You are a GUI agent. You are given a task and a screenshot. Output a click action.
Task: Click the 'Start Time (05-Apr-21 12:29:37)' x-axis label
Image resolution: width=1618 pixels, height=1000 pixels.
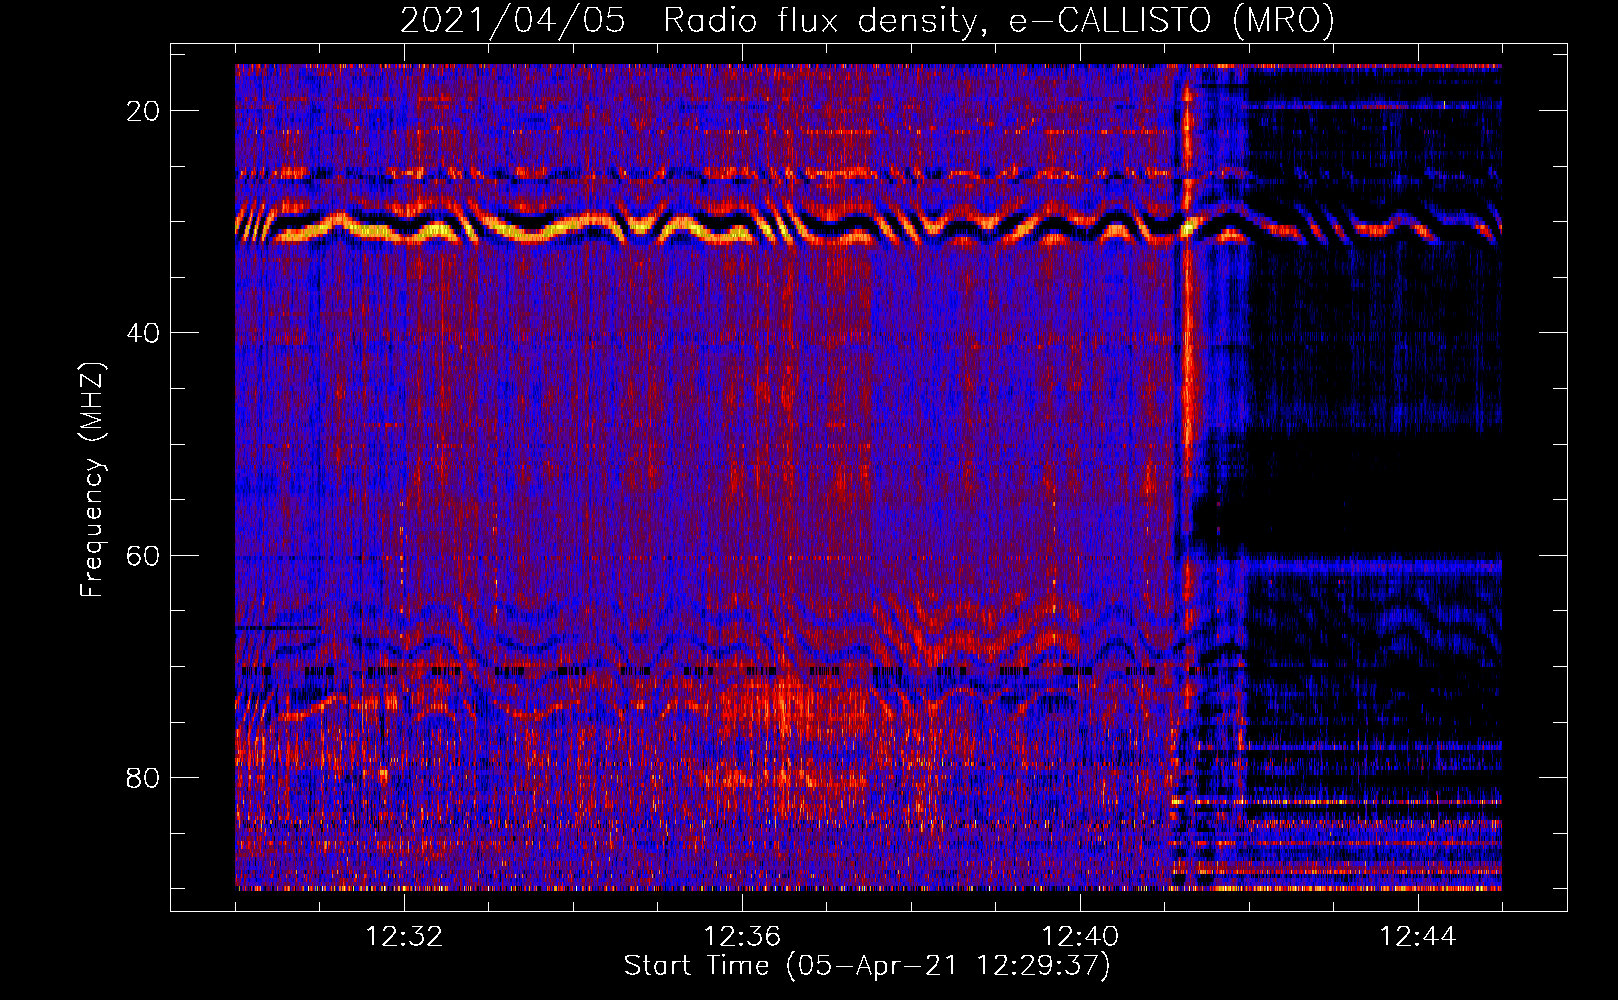click(x=867, y=966)
